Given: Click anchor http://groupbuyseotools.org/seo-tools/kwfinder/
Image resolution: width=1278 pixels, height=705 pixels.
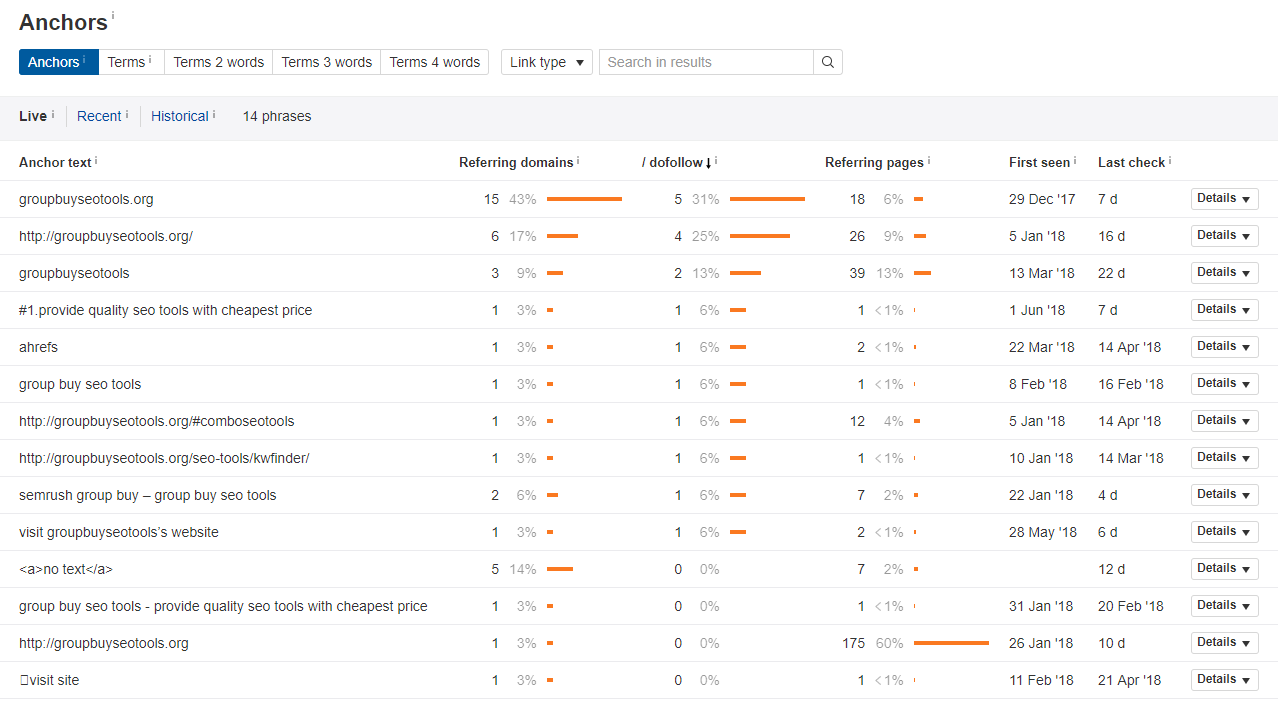Looking at the screenshot, I should pyautogui.click(x=164, y=458).
